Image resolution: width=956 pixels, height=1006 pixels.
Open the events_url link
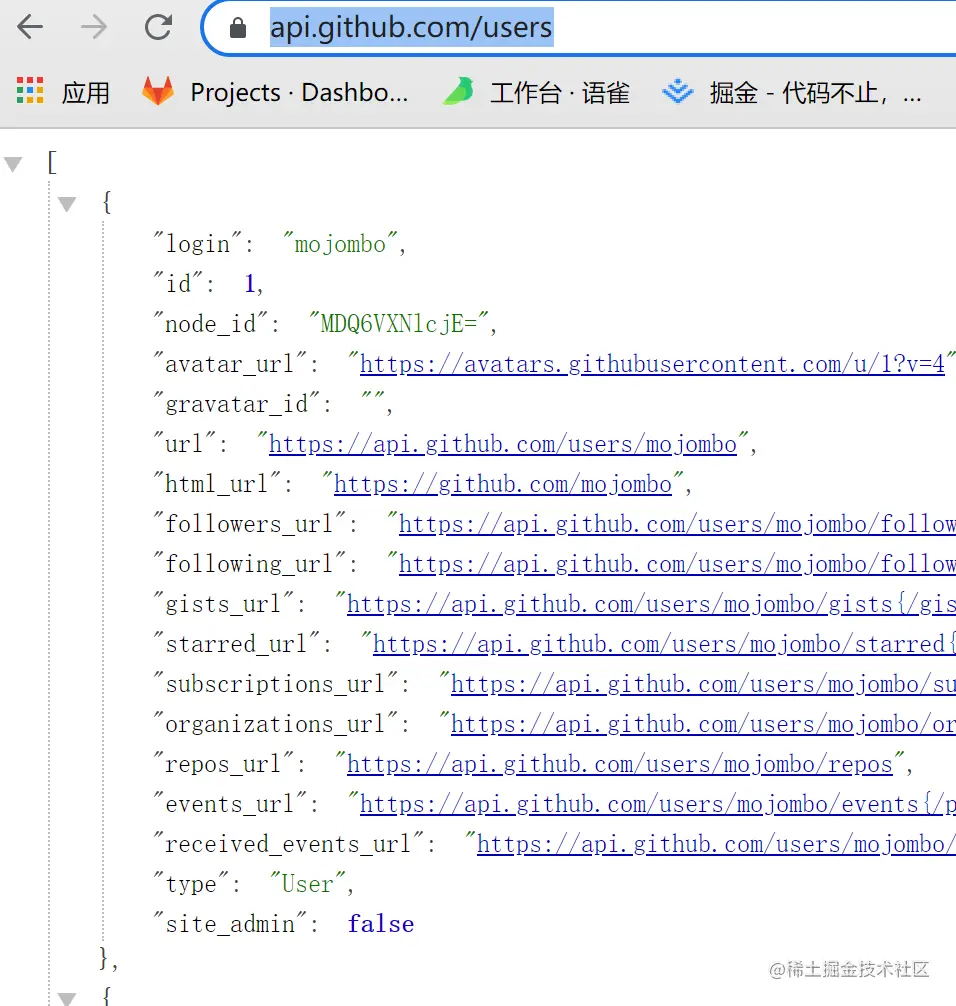point(658,805)
